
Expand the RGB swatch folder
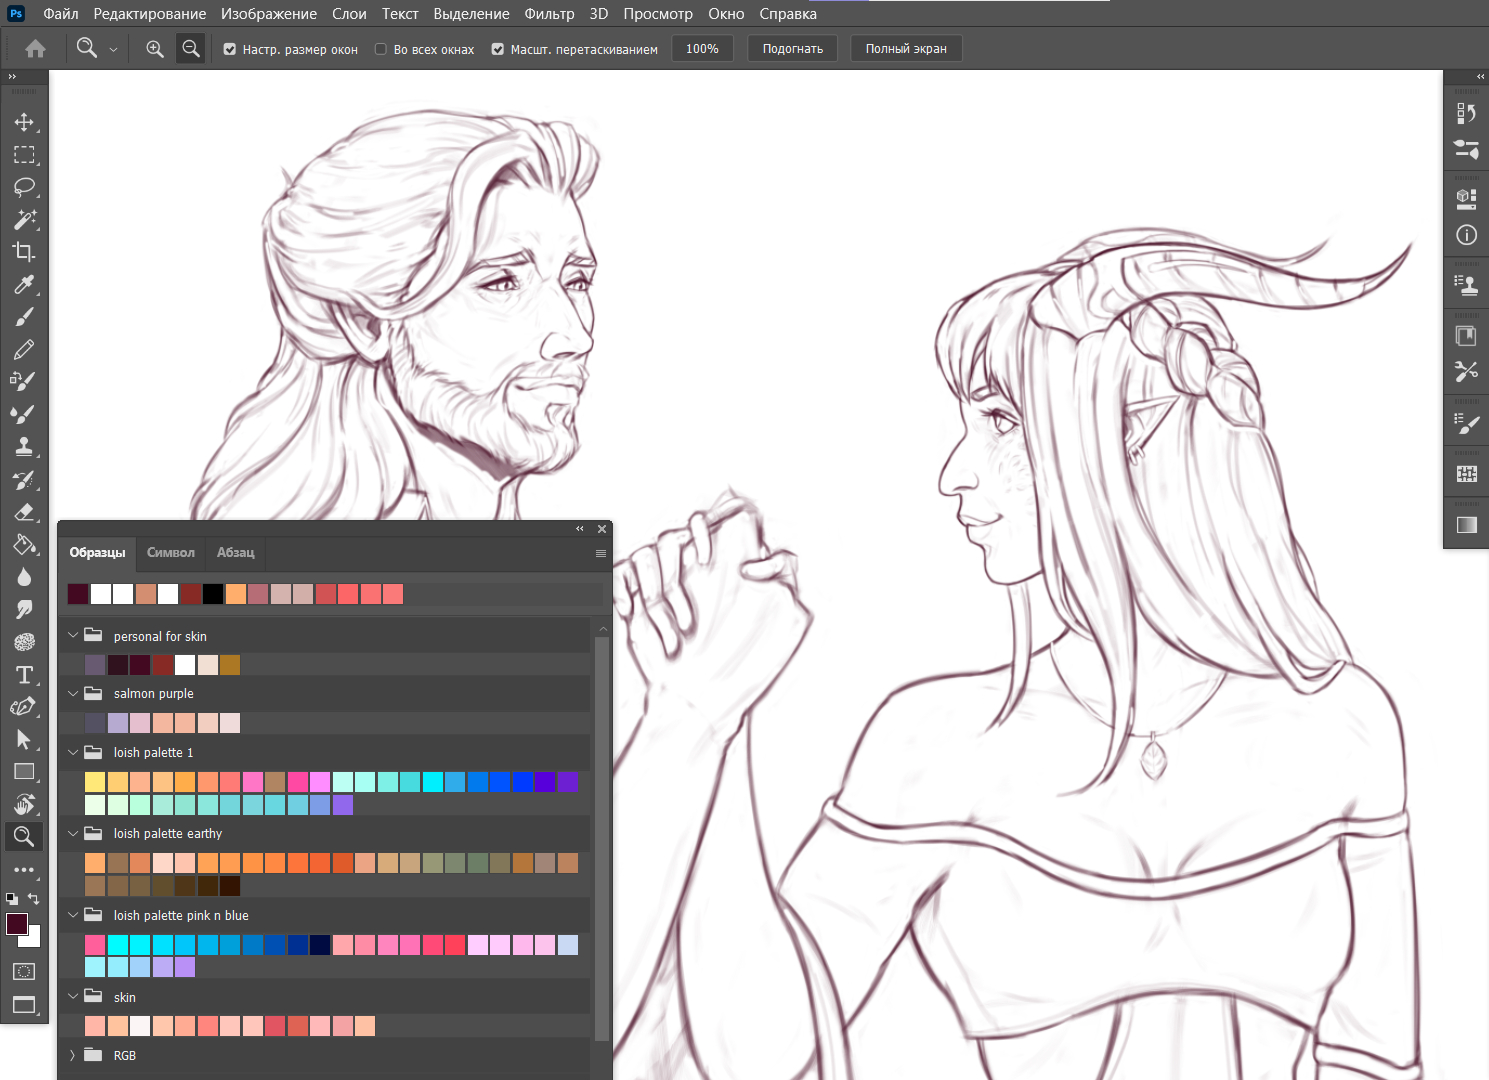[x=73, y=1055]
